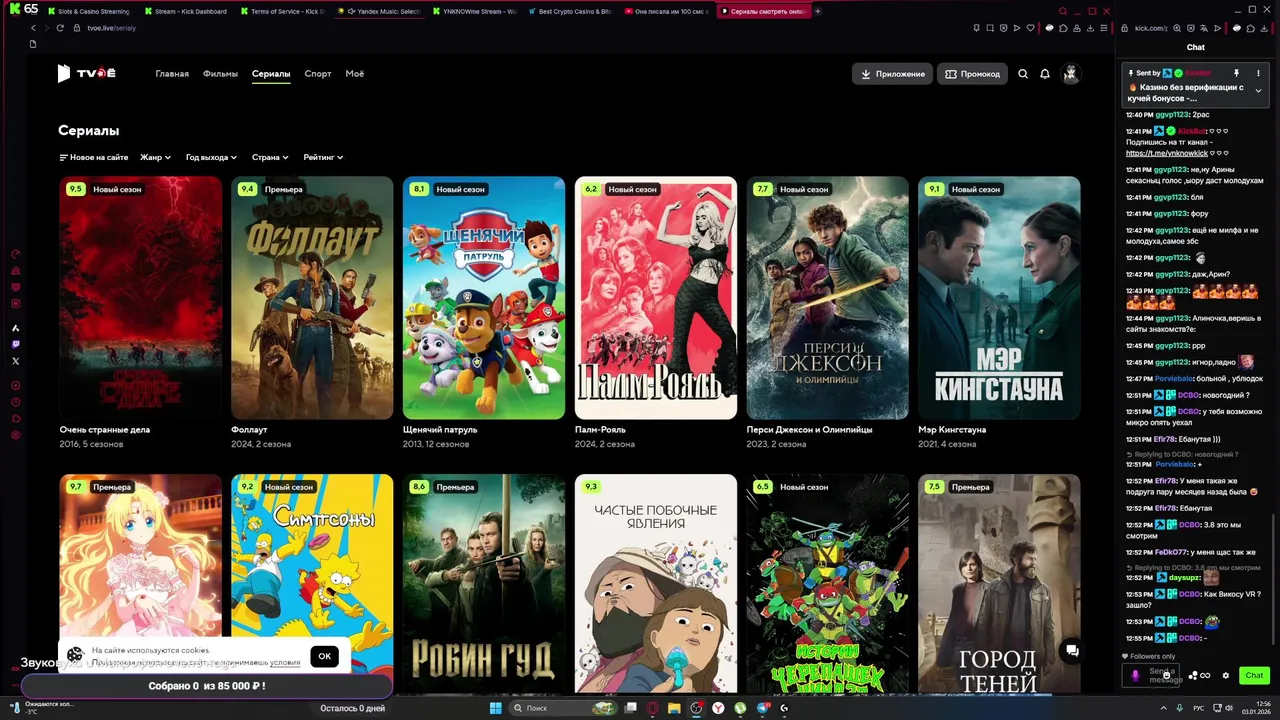Click the donation progress bar Собрано 0 из 85 000
1280x720 pixels.
pyautogui.click(x=207, y=687)
